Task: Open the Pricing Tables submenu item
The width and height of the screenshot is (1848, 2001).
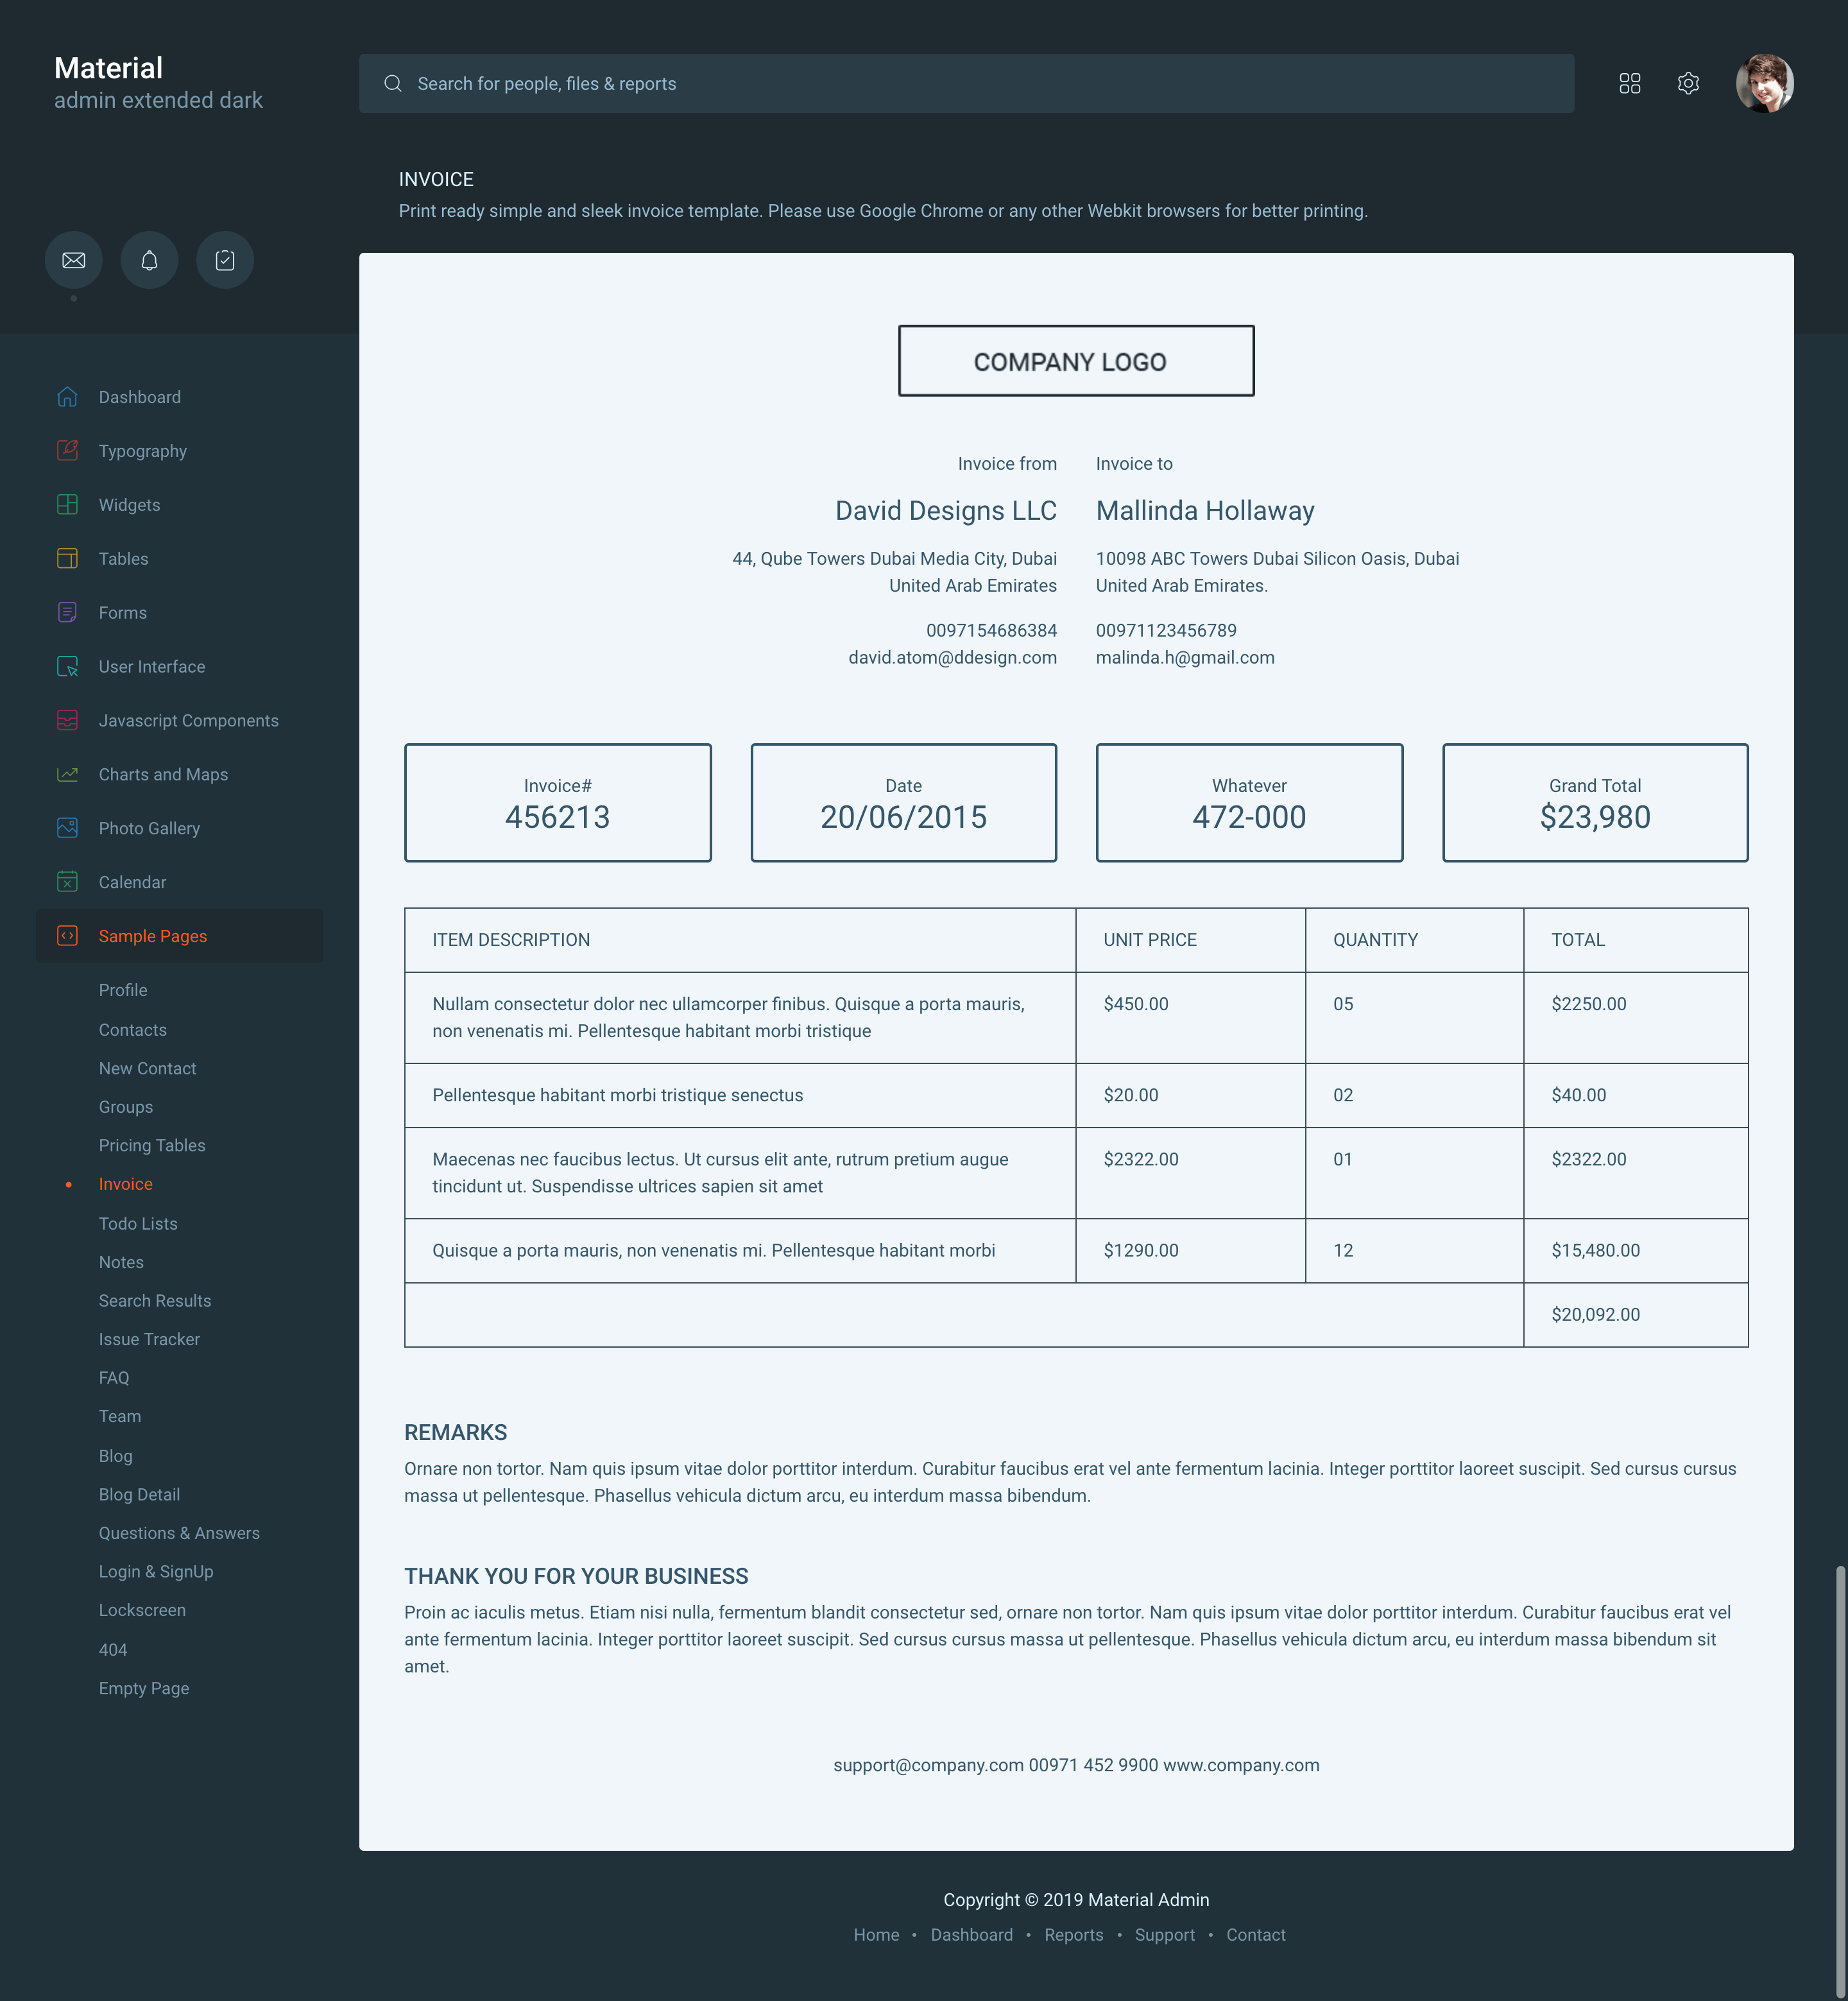Action: coord(152,1146)
